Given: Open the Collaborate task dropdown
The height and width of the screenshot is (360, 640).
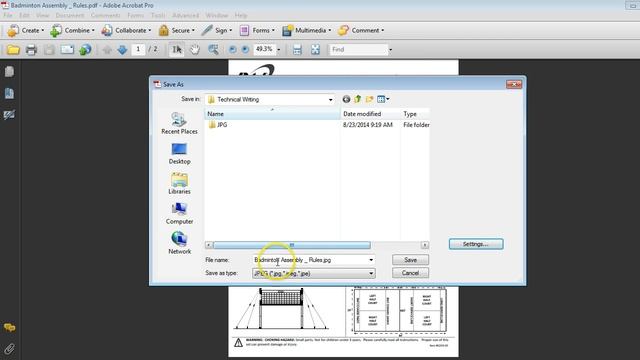Looking at the screenshot, I should [x=126, y=31].
